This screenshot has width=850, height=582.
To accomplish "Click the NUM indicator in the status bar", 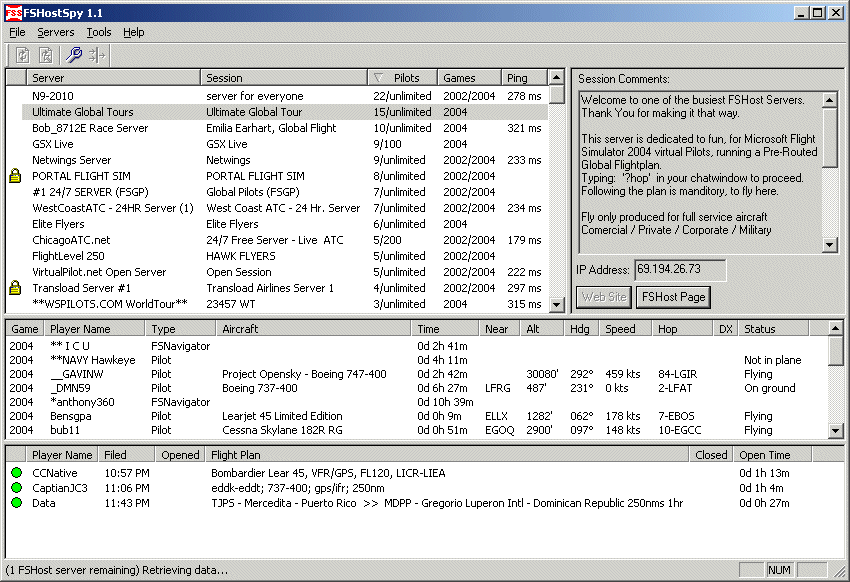I will 779,570.
